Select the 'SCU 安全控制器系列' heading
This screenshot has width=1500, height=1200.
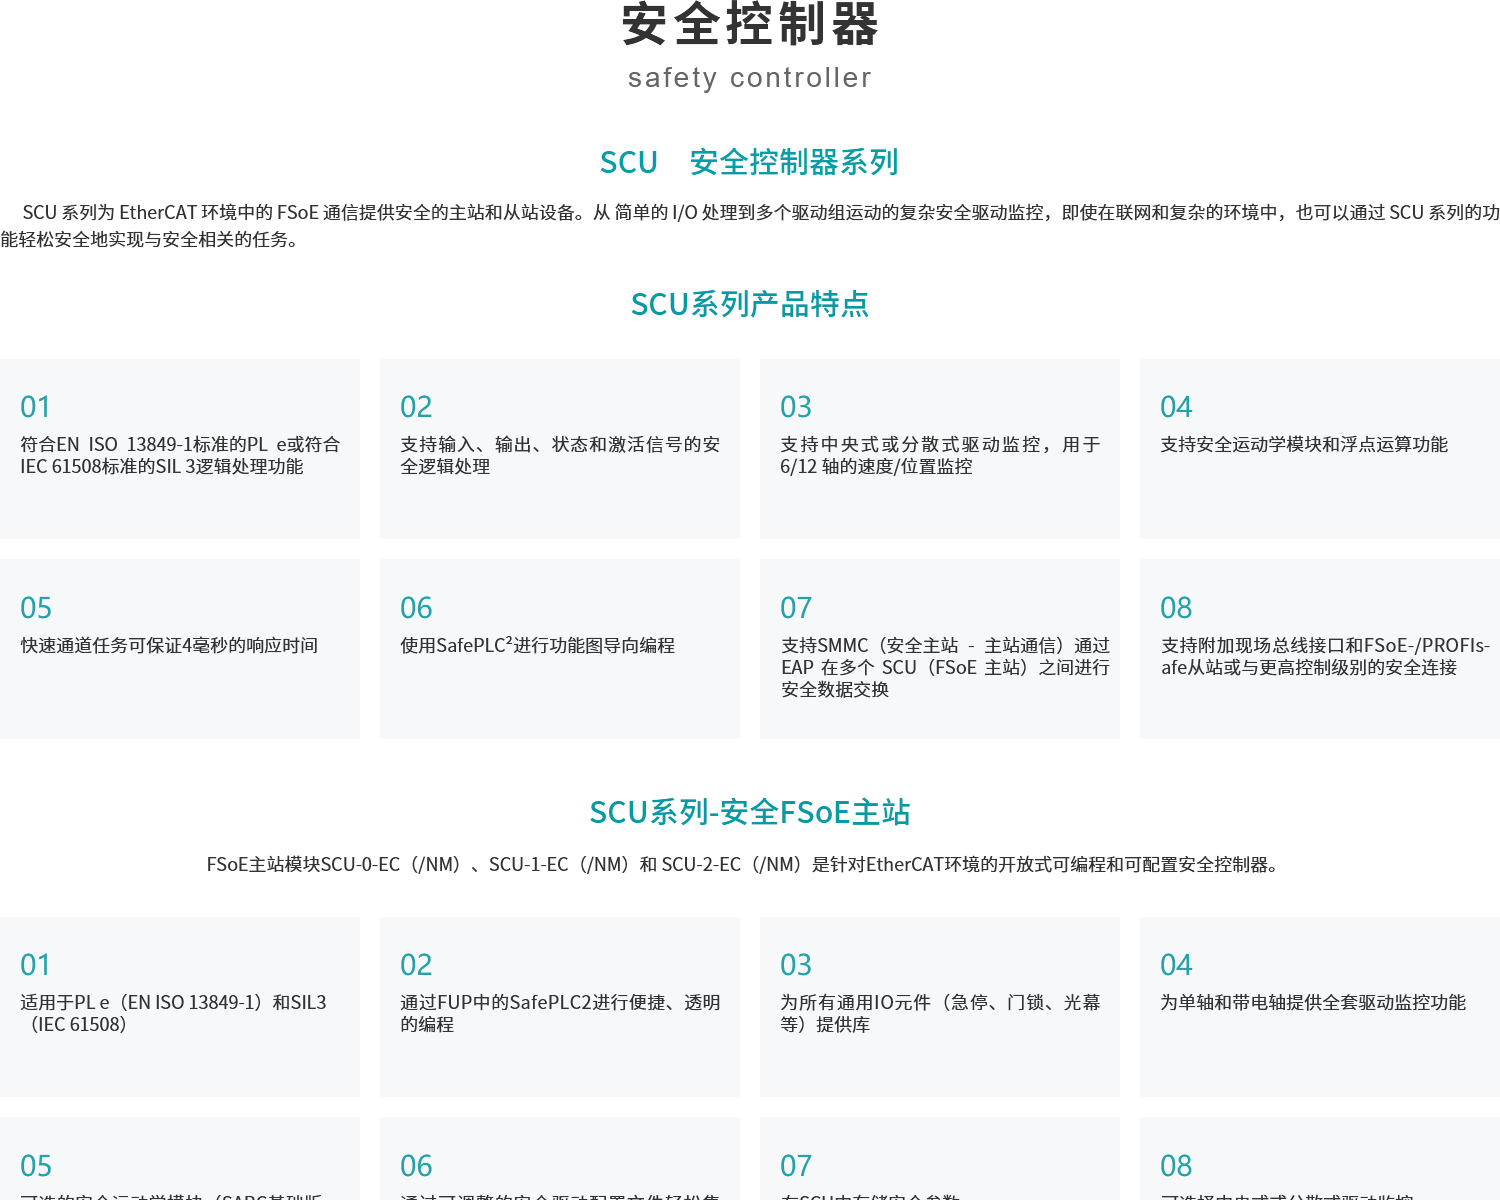(x=750, y=162)
